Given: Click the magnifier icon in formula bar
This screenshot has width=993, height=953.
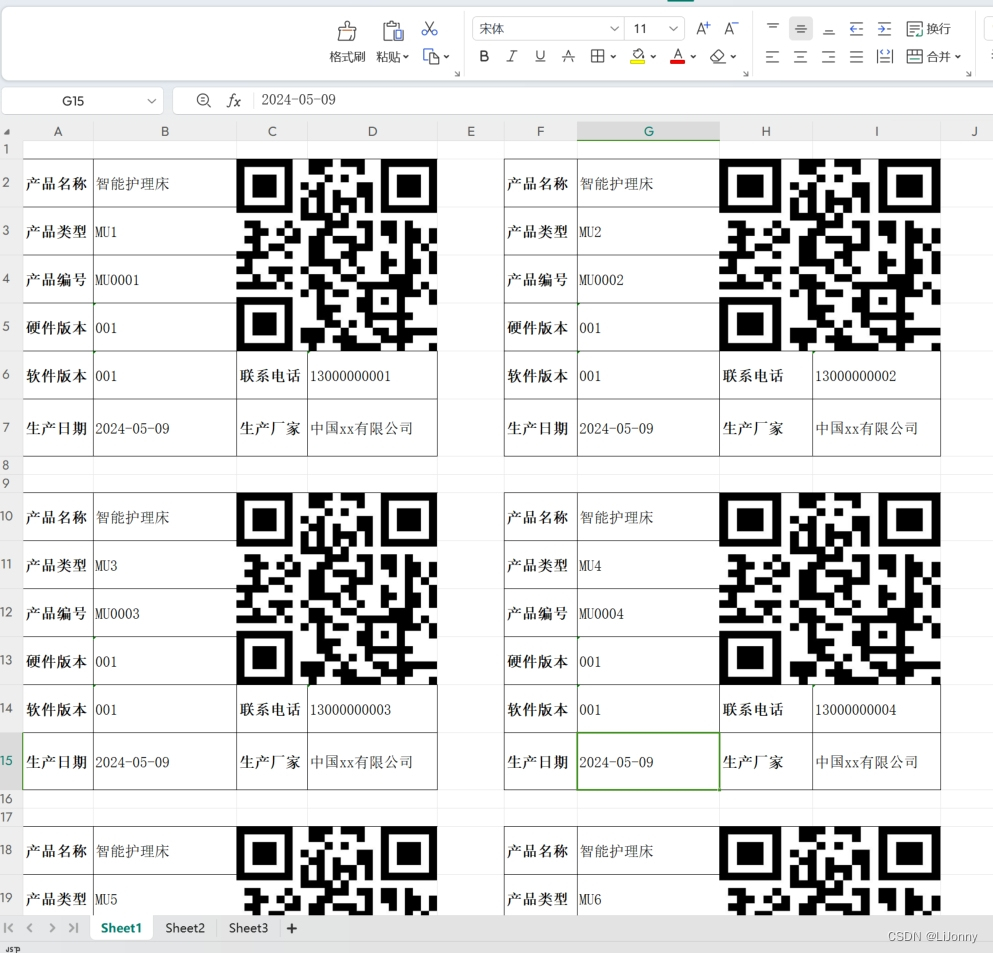Looking at the screenshot, I should pos(203,100).
